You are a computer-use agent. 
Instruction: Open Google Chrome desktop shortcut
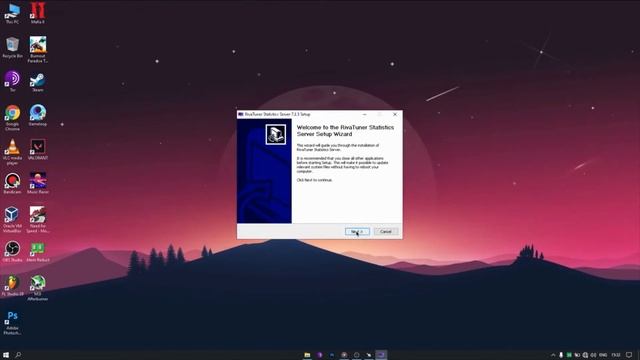click(12, 118)
